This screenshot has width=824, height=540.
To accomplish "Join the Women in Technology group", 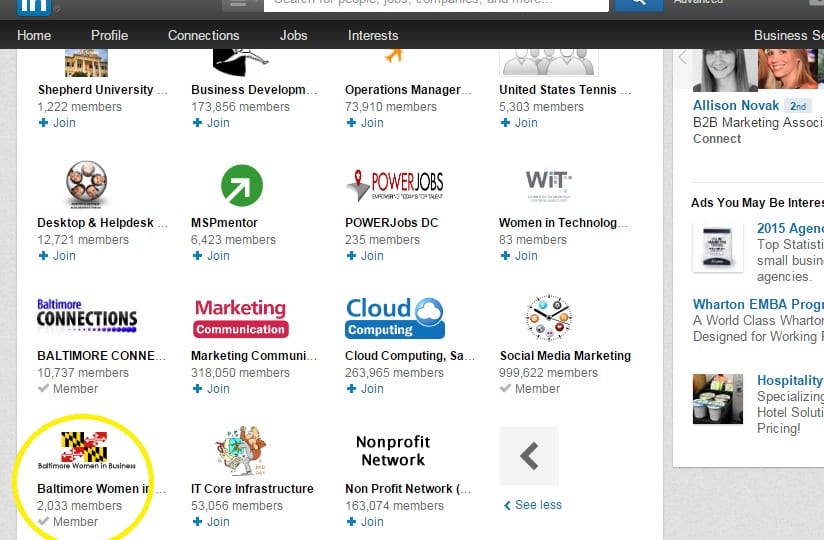I will point(519,255).
